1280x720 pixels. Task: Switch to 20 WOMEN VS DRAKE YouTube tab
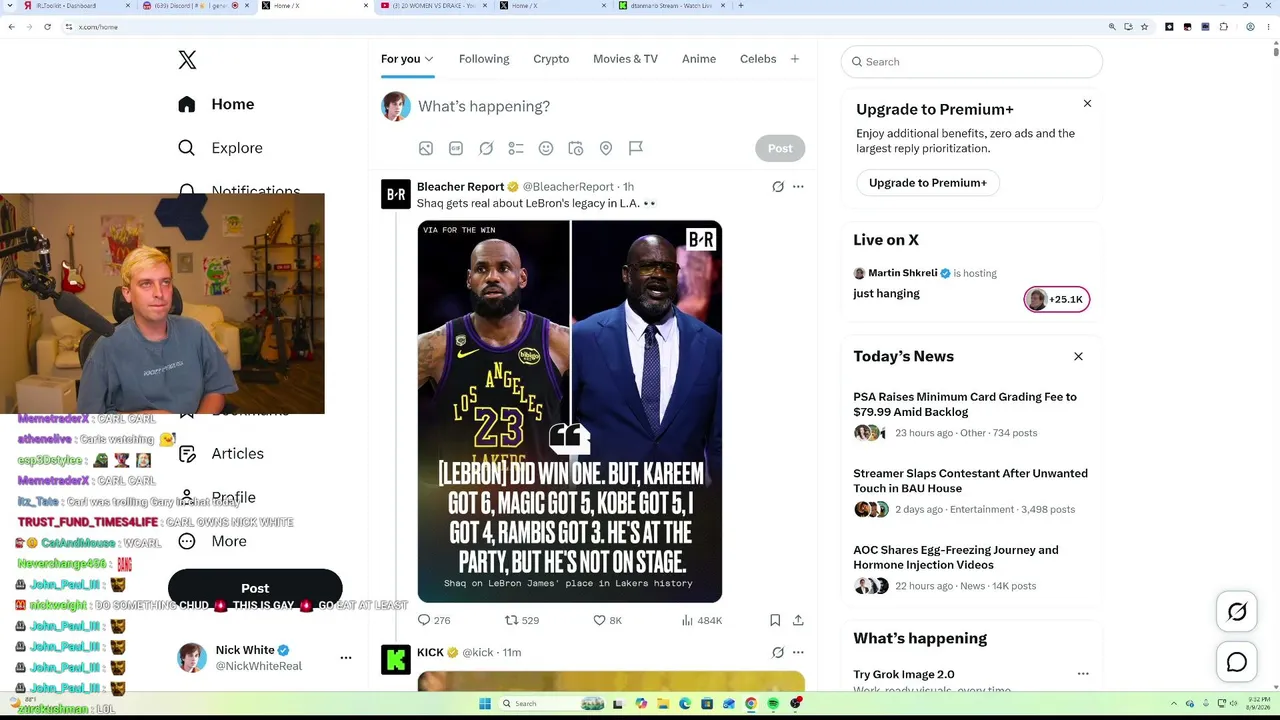pos(434,6)
